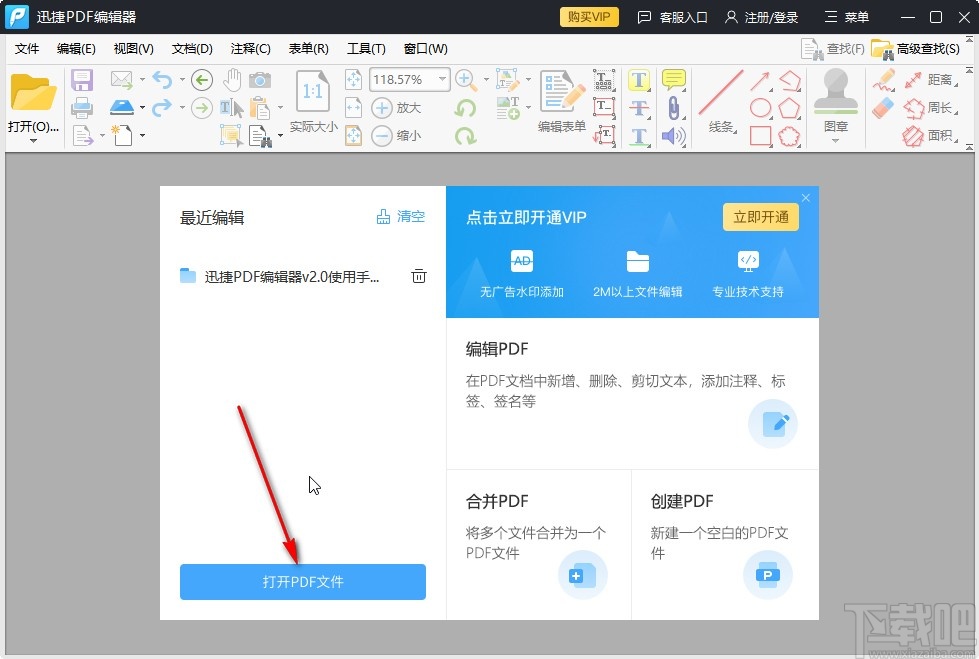This screenshot has width=979, height=659.
Task: Open the zoom level 118.57% dropdown
Action: [x=442, y=79]
